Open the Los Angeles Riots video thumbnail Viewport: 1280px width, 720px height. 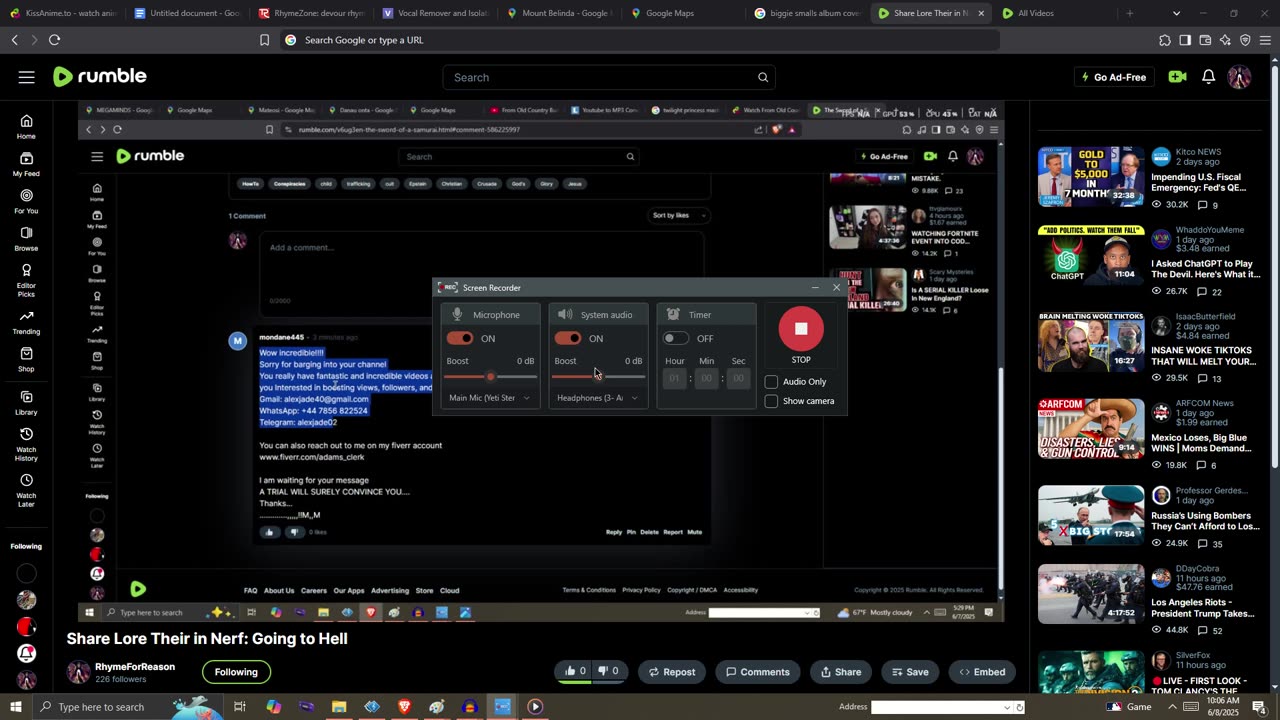click(x=1091, y=594)
